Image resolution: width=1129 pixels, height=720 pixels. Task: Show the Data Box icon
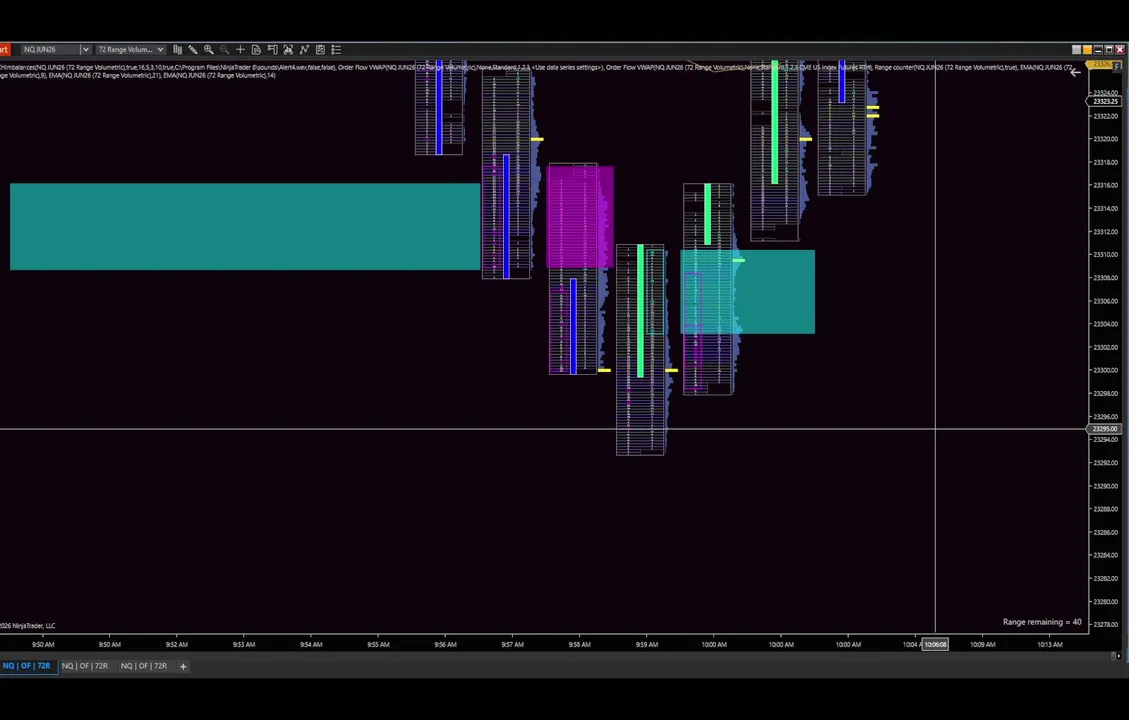(x=256, y=50)
